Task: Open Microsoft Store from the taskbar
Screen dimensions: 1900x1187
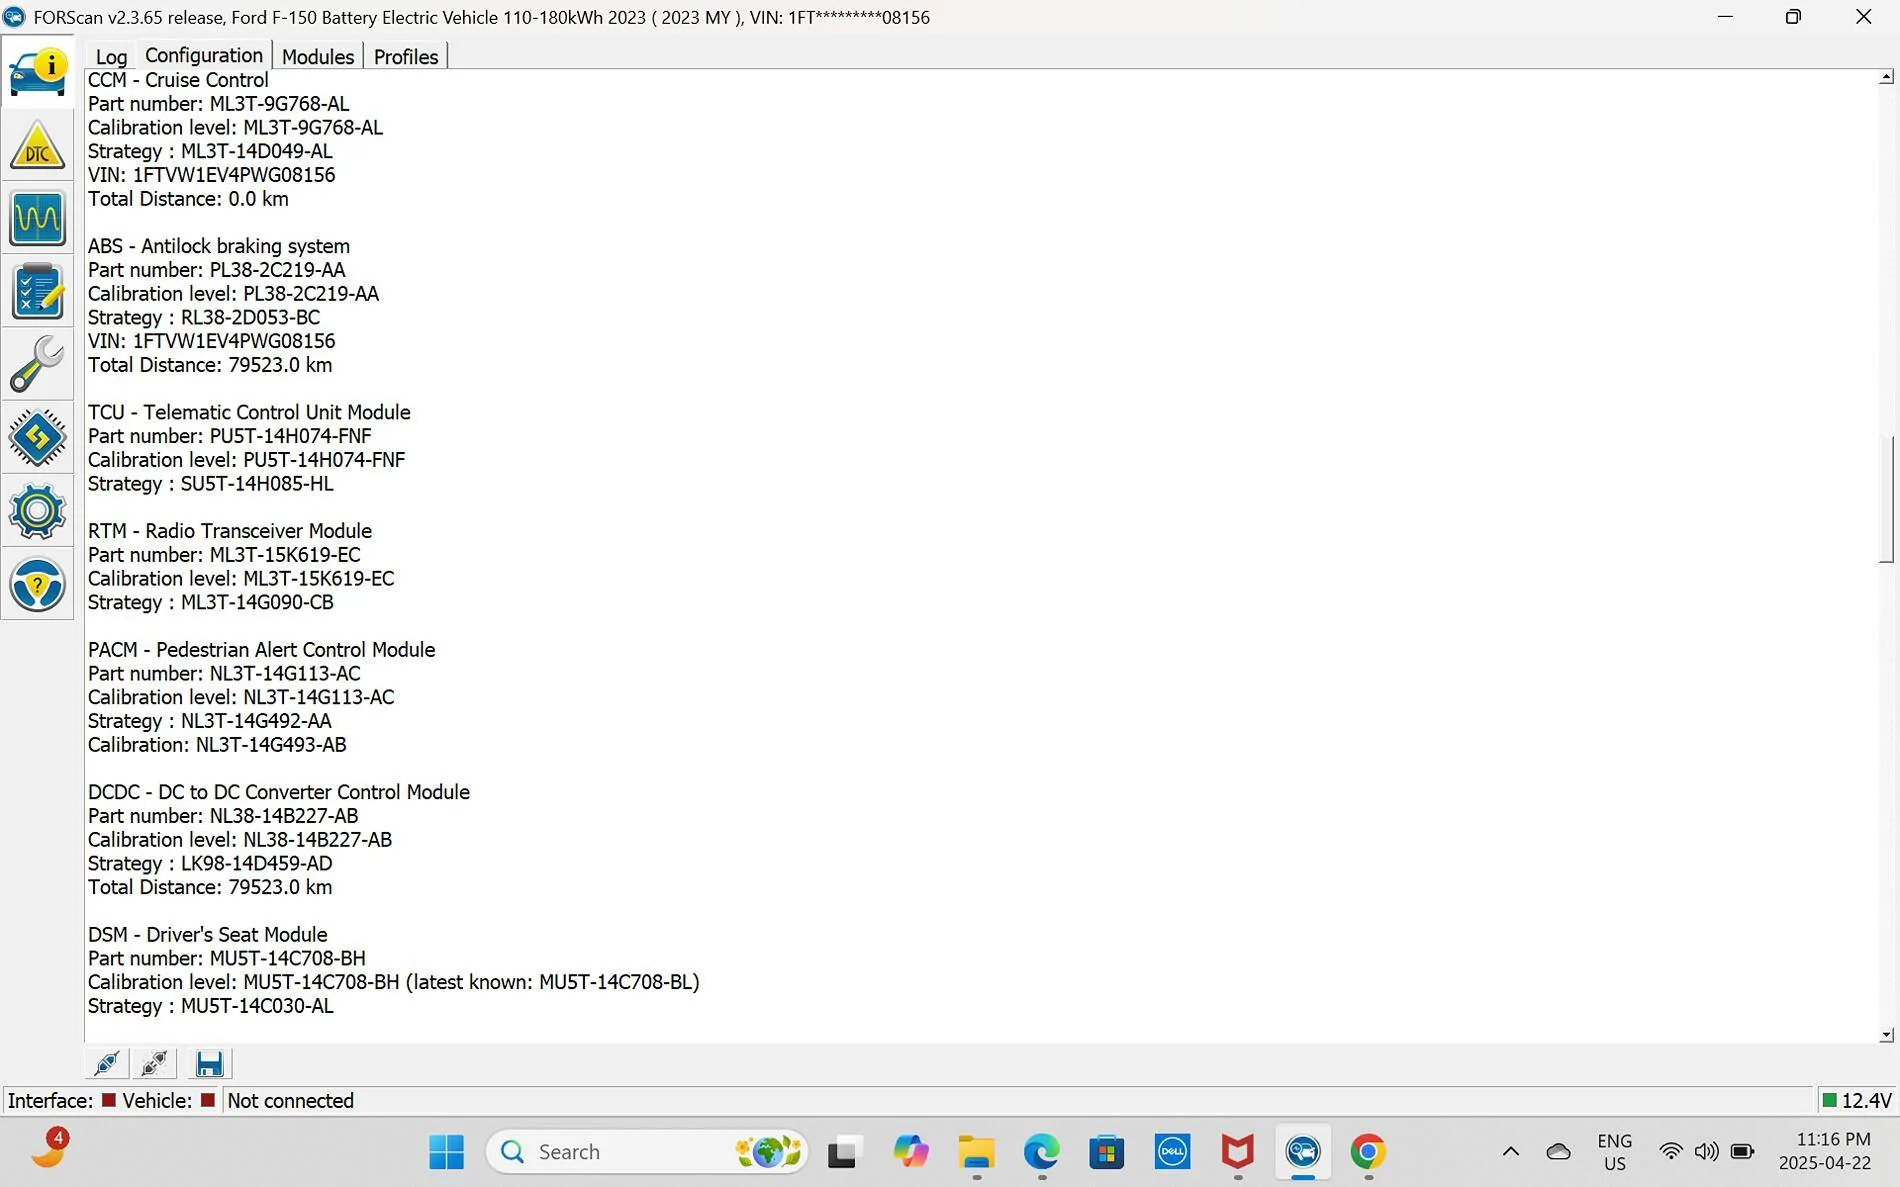Action: (1107, 1152)
